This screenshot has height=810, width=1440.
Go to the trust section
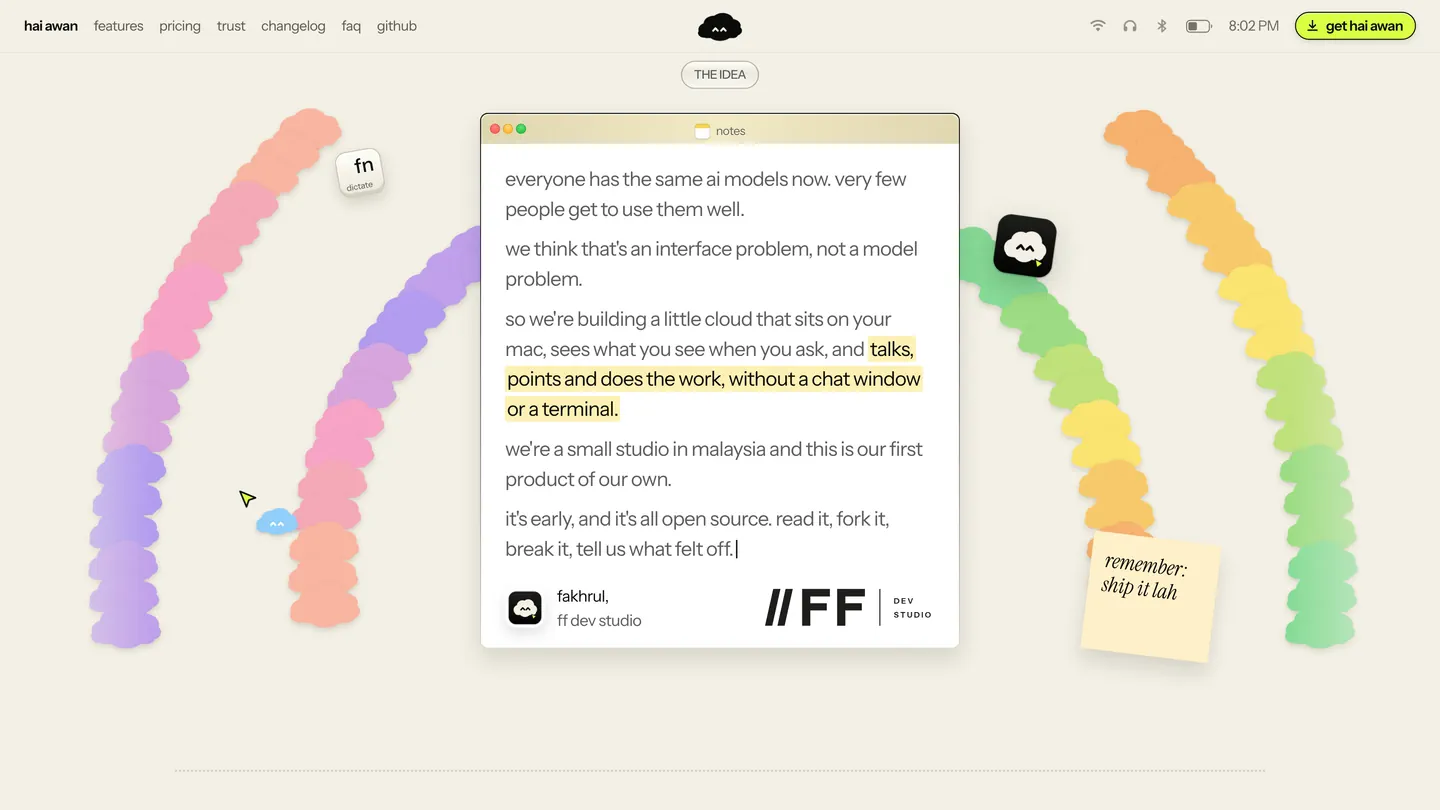click(231, 26)
